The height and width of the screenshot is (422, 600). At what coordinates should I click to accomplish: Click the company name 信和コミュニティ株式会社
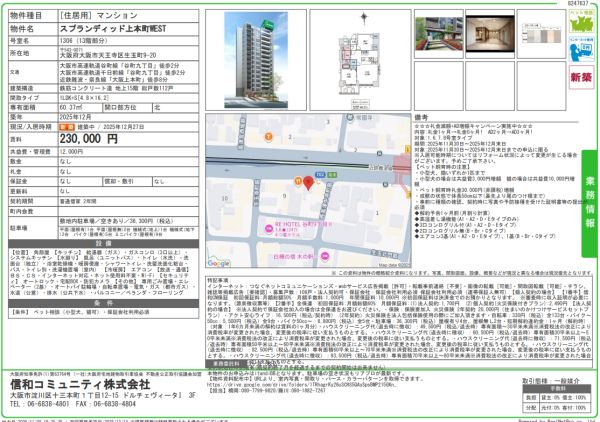(80, 384)
